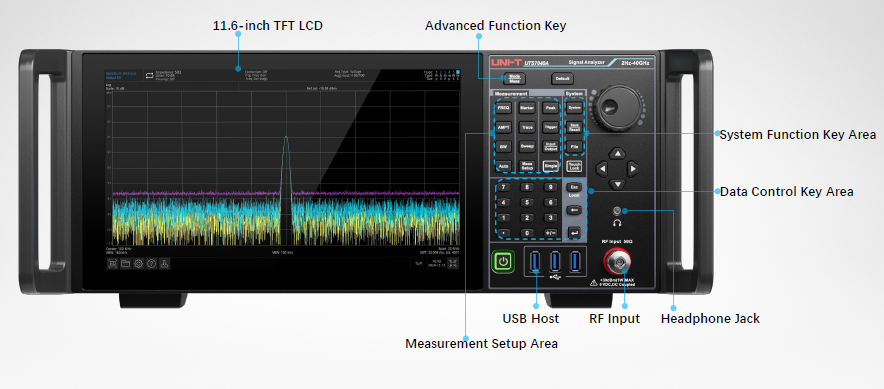The width and height of the screenshot is (884, 389).
Task: Tap the backspace arrow key
Action: tap(574, 210)
